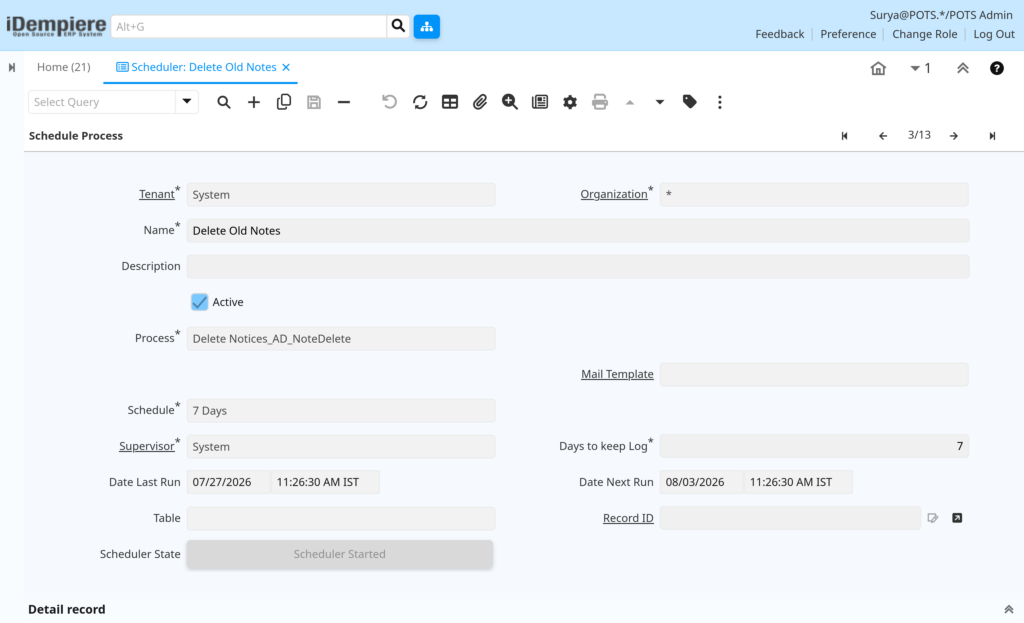Collapse header with double chevron icon
This screenshot has height=623, width=1024.
[x=963, y=68]
